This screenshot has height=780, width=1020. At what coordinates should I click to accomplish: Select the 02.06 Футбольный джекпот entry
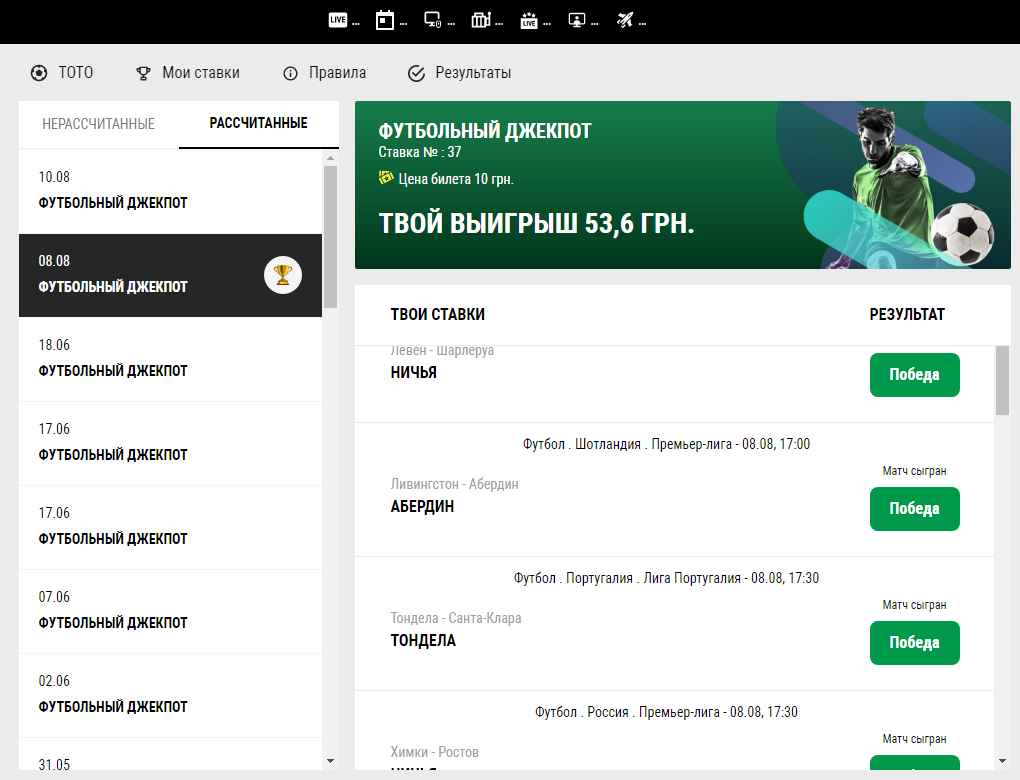pyautogui.click(x=170, y=695)
